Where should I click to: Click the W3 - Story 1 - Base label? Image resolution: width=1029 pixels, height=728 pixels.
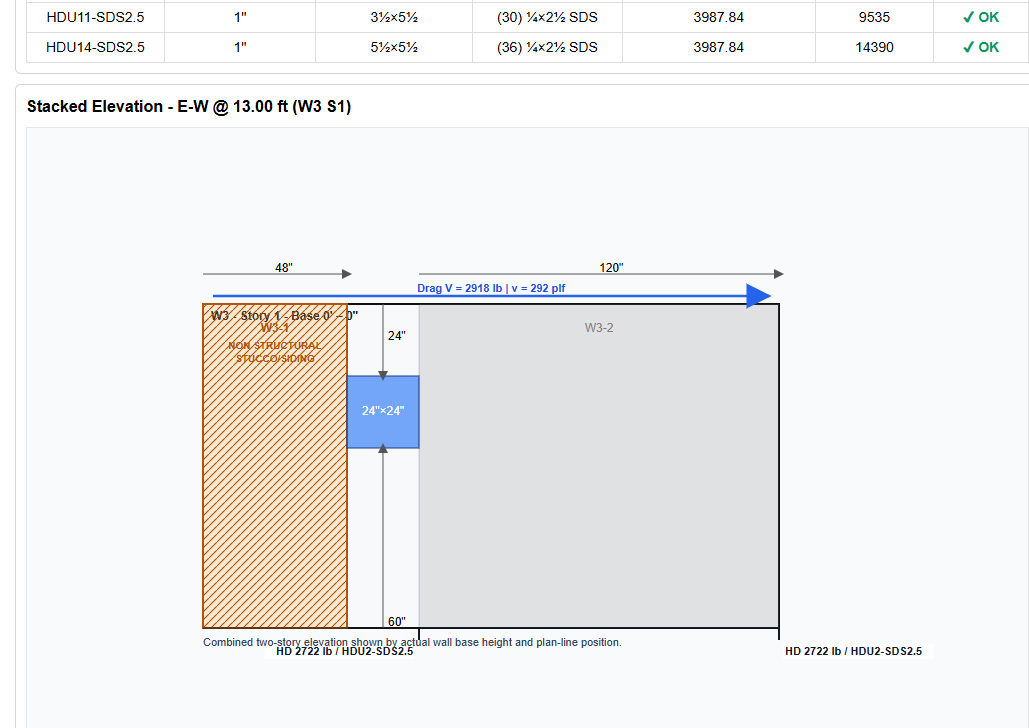click(284, 316)
